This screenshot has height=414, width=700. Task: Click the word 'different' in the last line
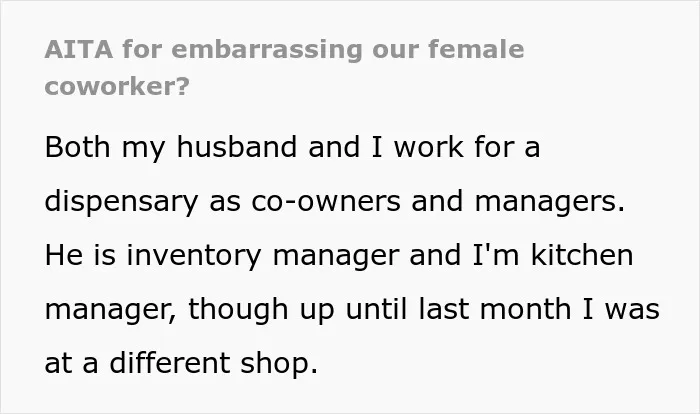coord(170,362)
